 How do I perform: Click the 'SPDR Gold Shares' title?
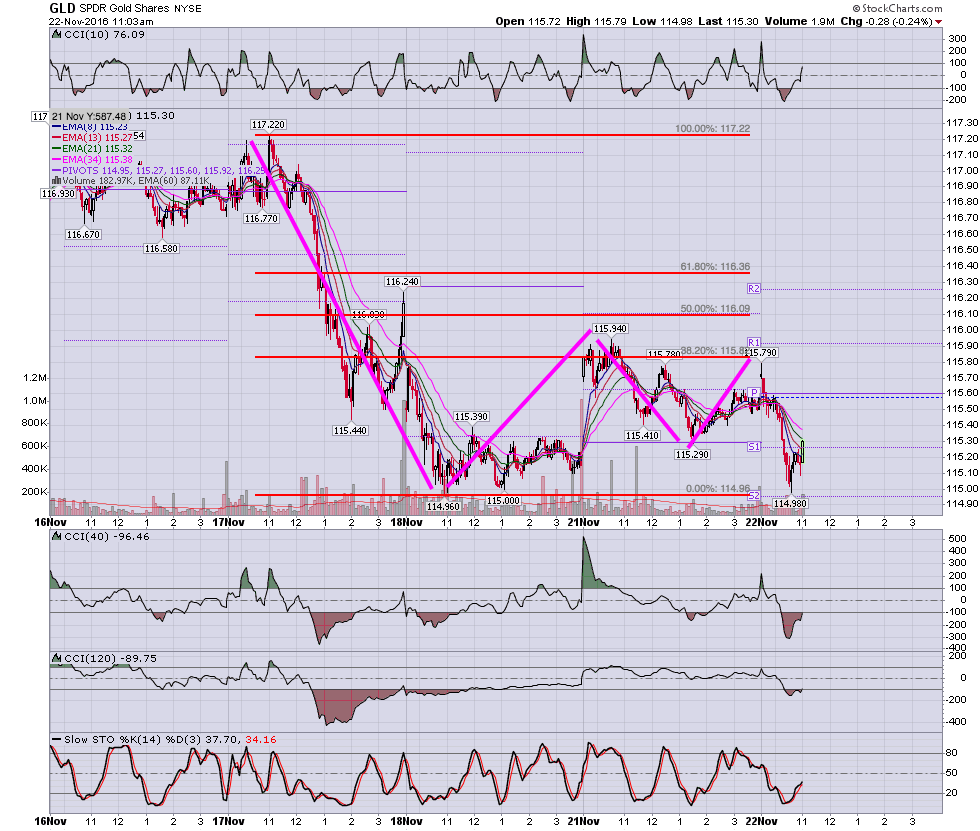[124, 9]
